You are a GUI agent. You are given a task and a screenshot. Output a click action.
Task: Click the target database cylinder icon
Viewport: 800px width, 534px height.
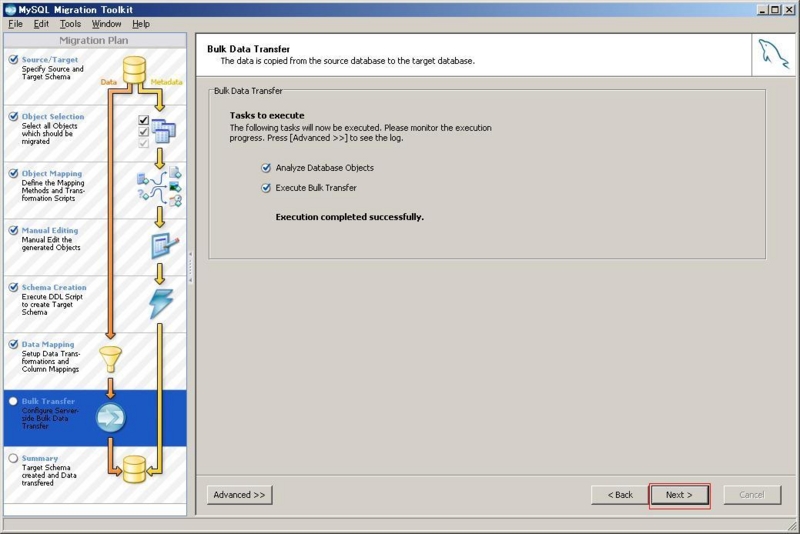tap(134, 469)
